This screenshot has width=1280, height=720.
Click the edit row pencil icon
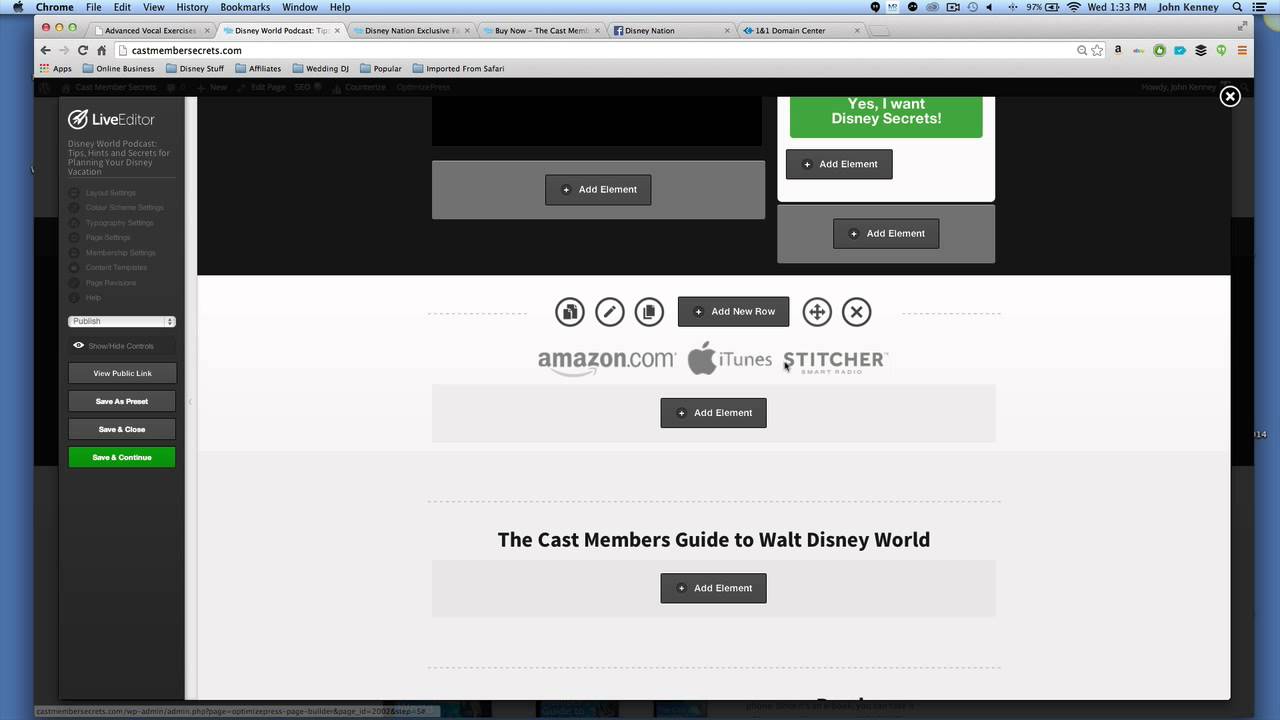pos(609,312)
